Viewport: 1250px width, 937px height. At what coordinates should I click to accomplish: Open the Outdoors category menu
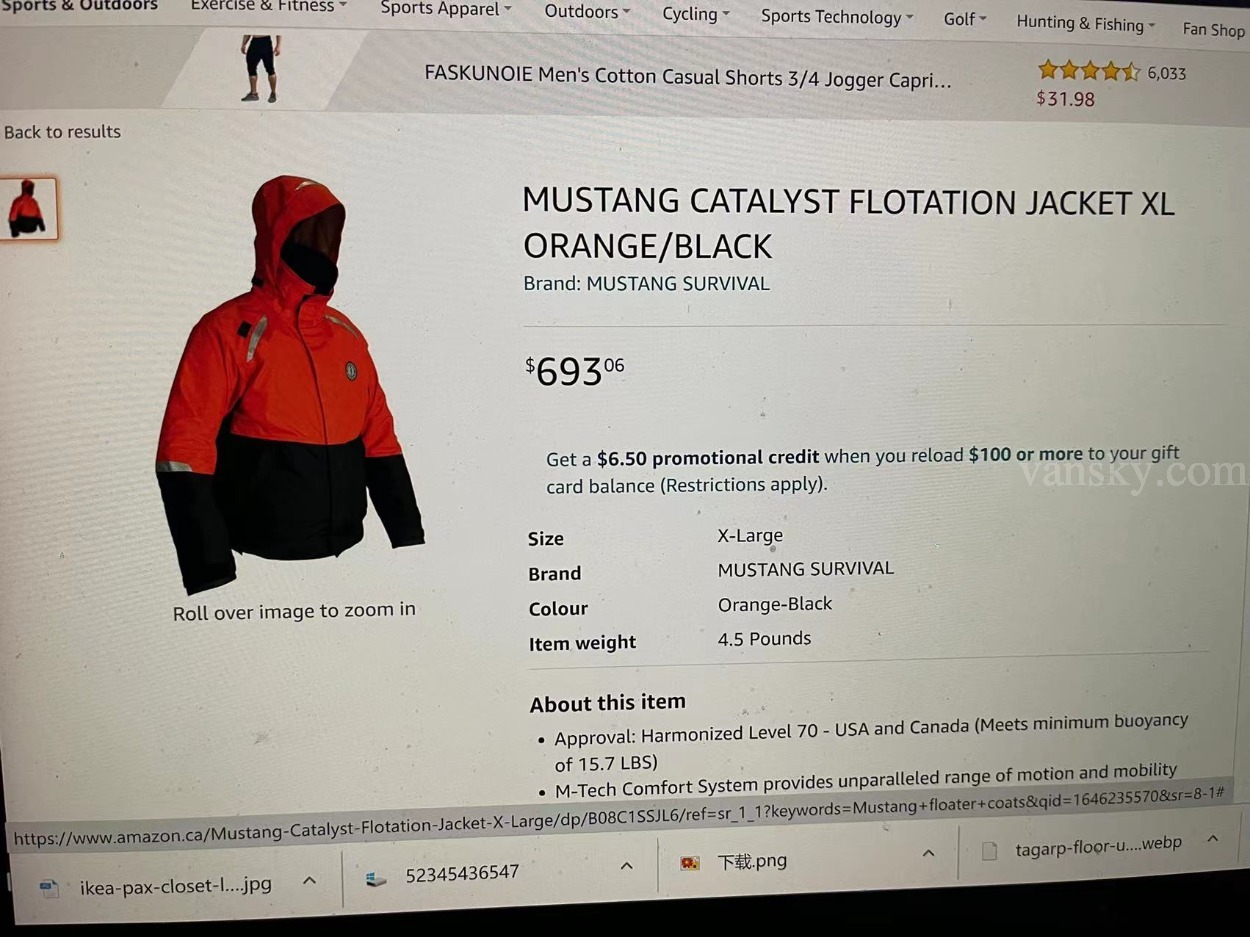587,12
